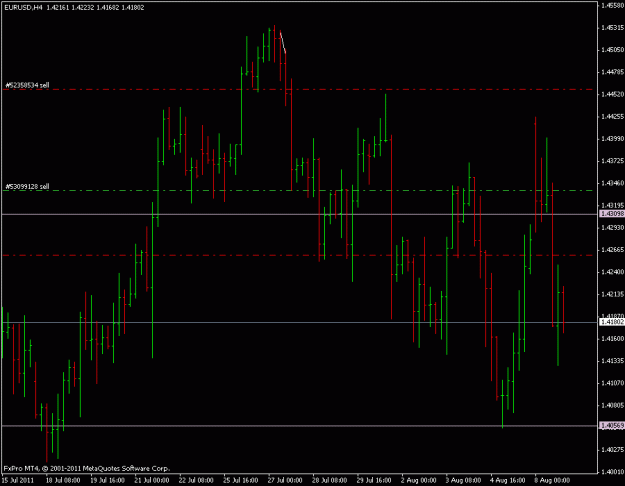This screenshot has width=625, height=486.
Task: Click the 1.44785 price axis label
Action: pyautogui.click(x=612, y=72)
